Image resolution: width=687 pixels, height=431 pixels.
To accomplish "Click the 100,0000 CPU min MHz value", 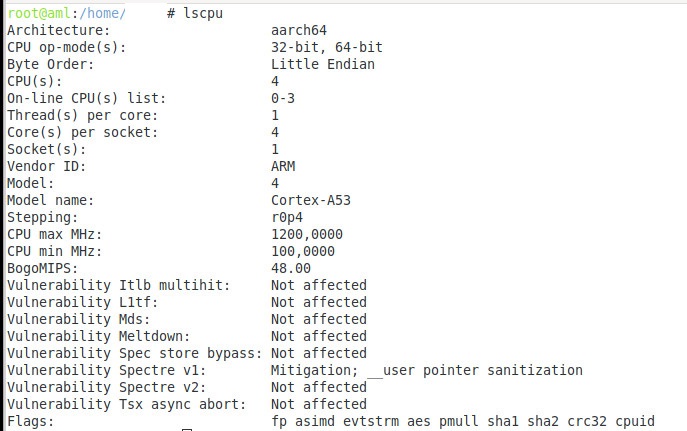I will coord(302,251).
